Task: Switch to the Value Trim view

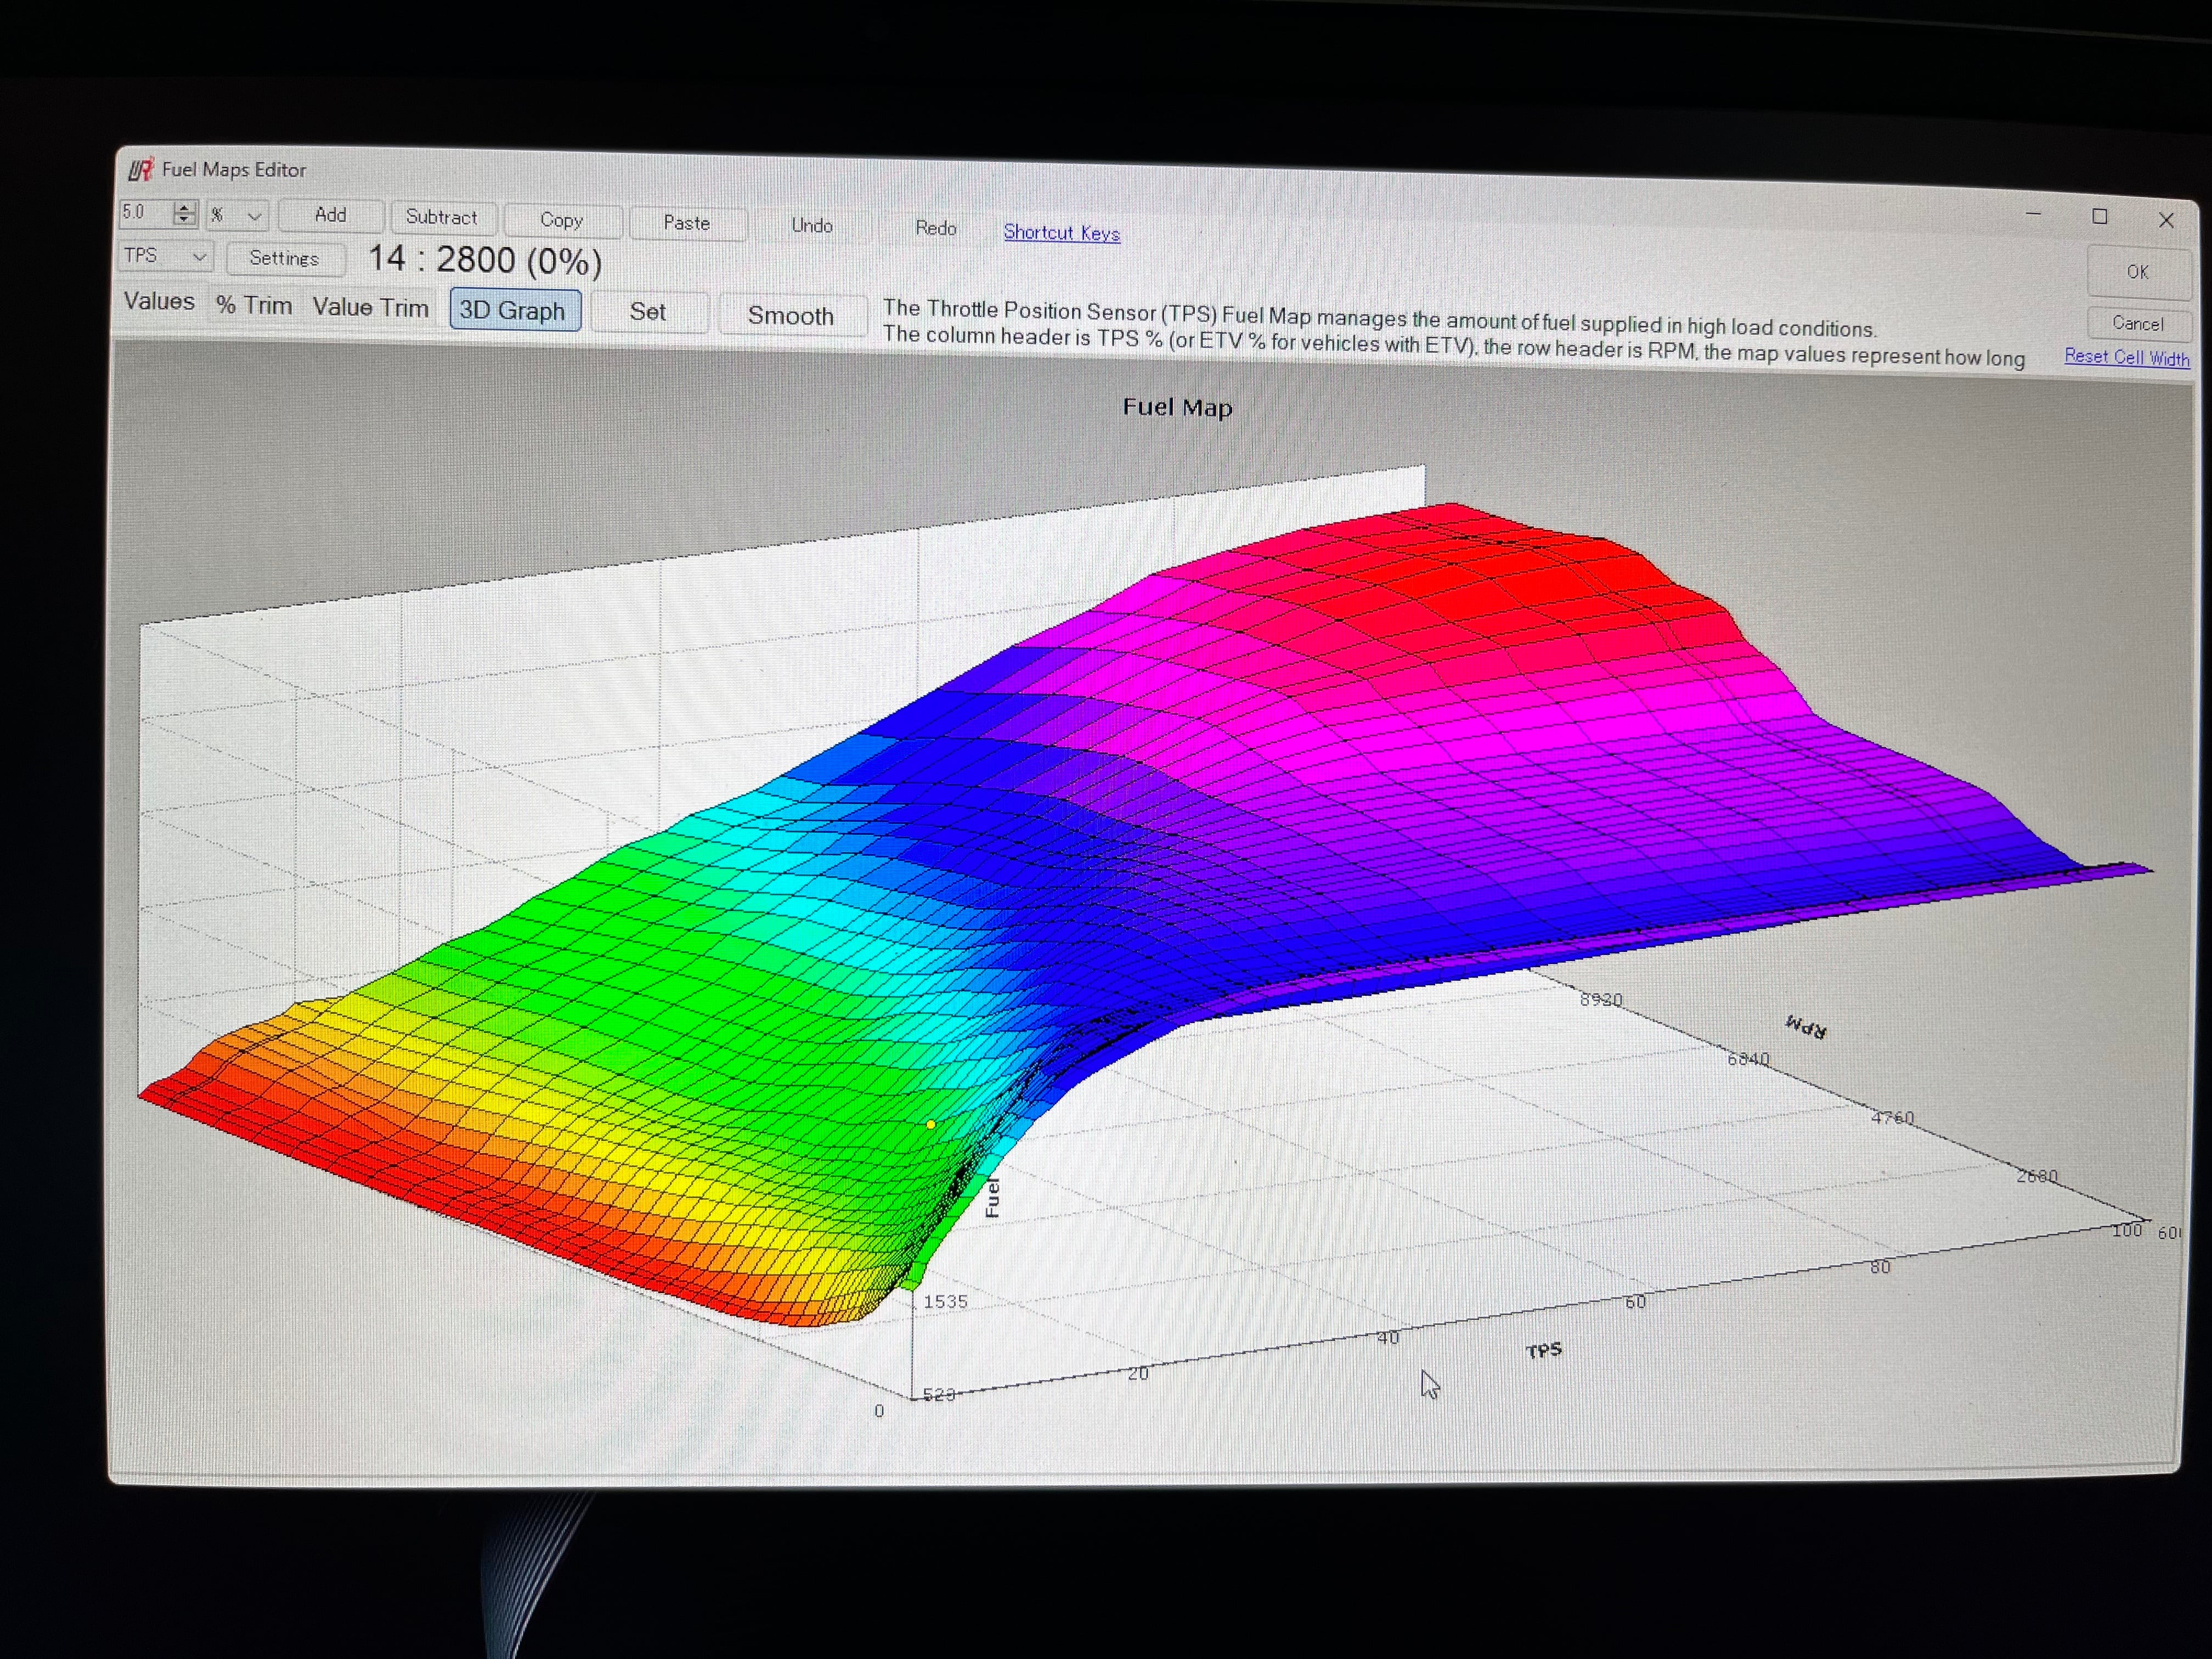Action: coord(370,307)
